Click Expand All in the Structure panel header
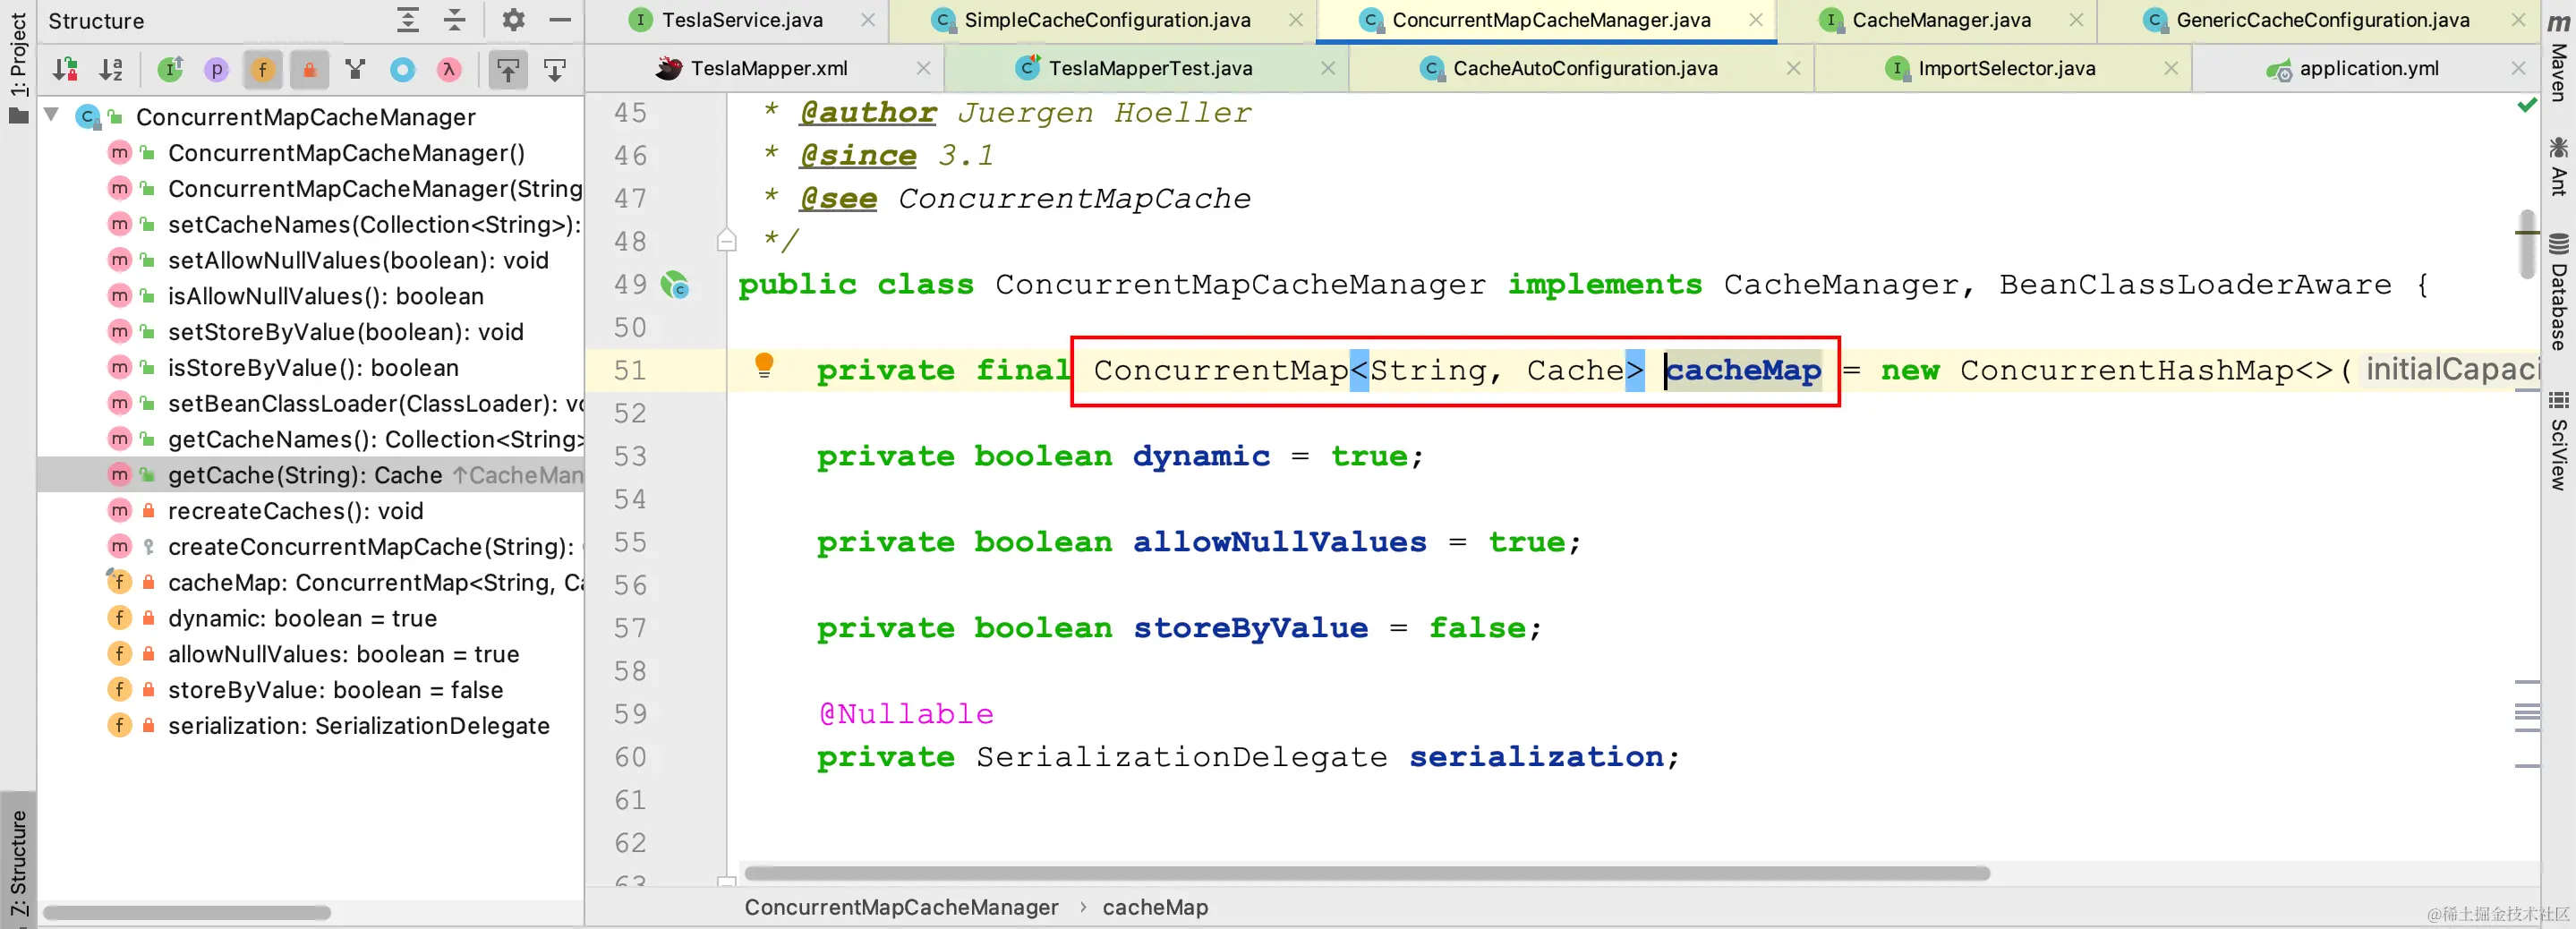Screen dimensions: 2576x929 click(408, 20)
